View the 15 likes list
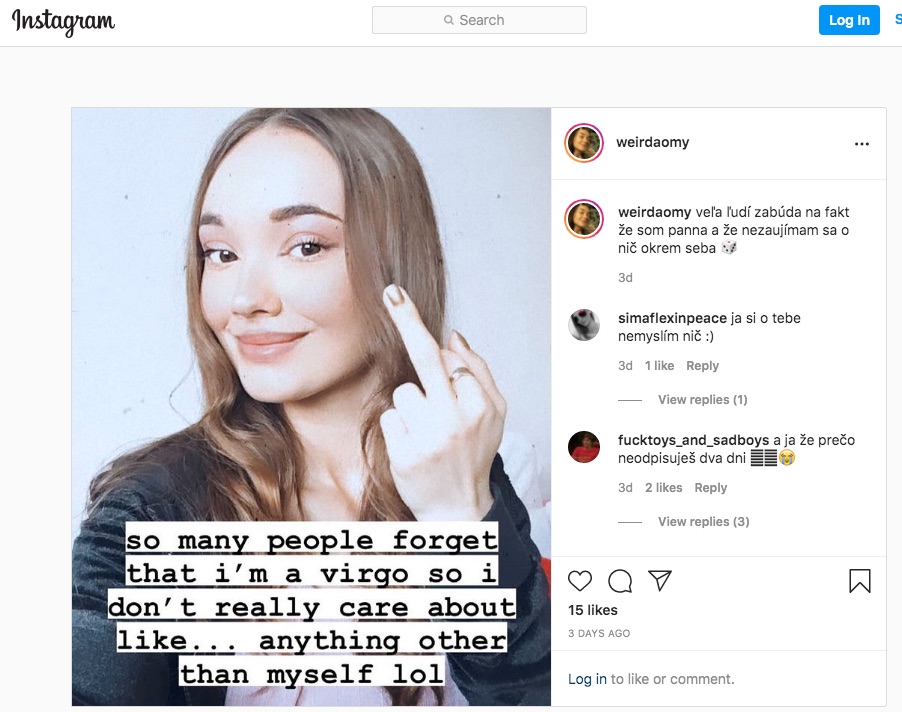Screen dimensions: 902x712 [x=593, y=610]
